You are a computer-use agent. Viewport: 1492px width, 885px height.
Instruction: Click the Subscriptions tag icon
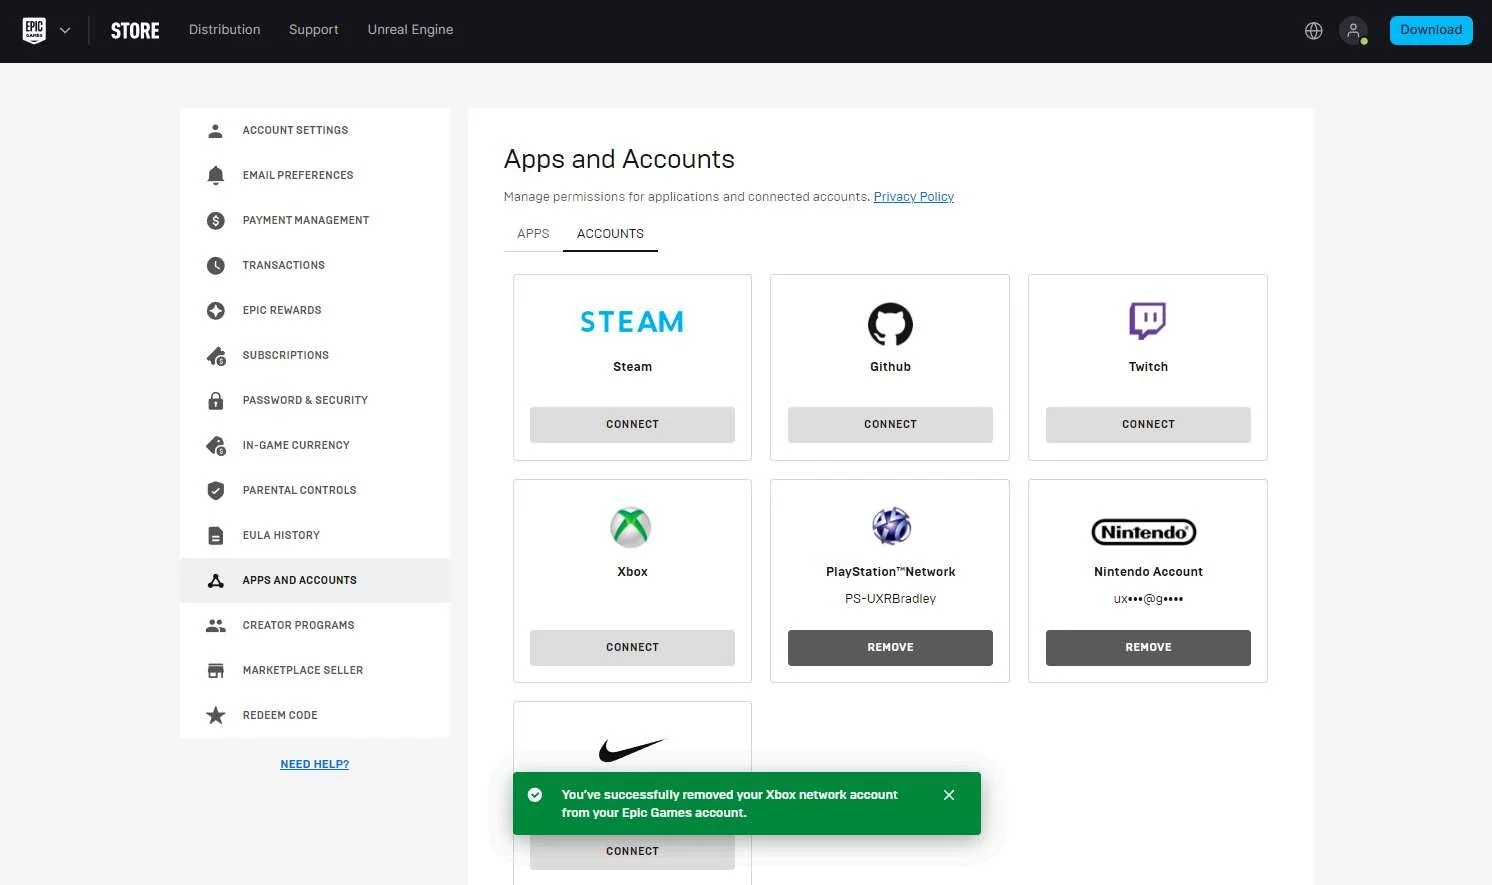point(216,356)
